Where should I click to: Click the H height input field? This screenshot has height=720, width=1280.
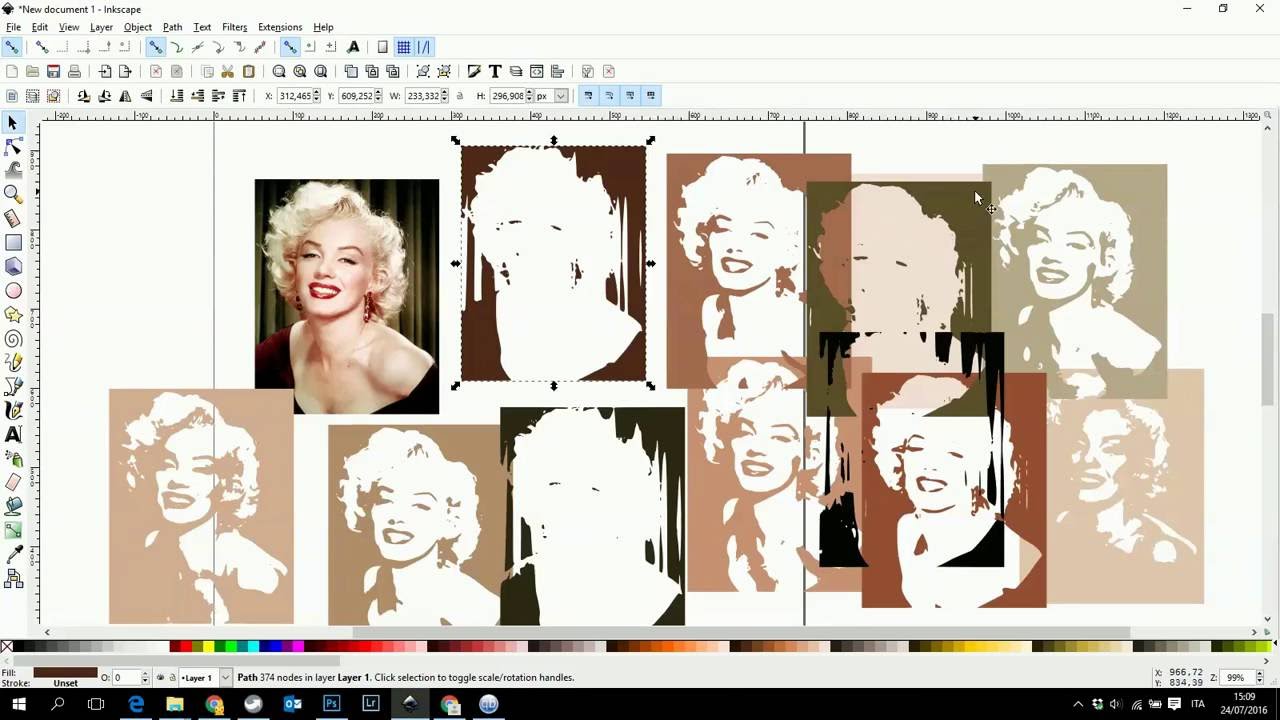507,96
